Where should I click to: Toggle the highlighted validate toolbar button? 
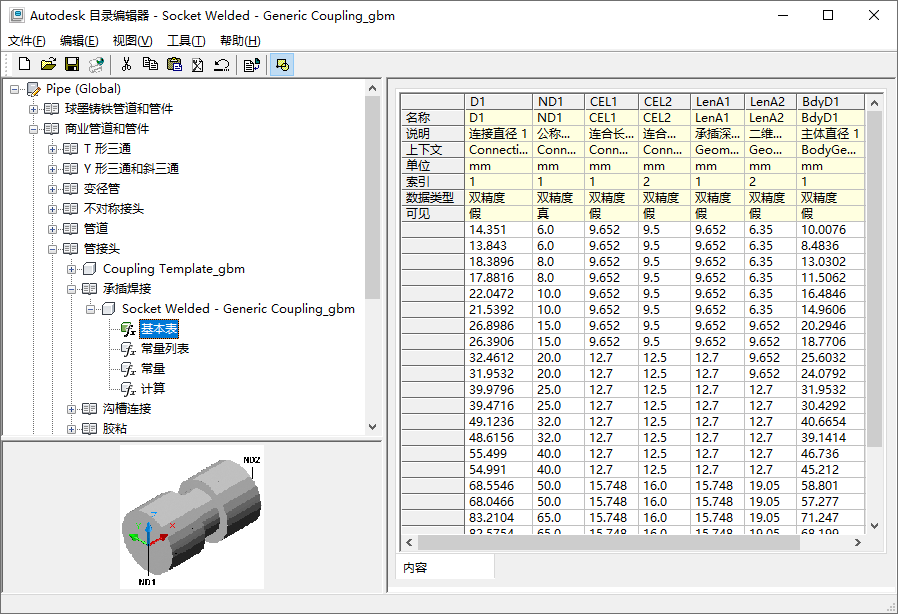pyautogui.click(x=282, y=64)
